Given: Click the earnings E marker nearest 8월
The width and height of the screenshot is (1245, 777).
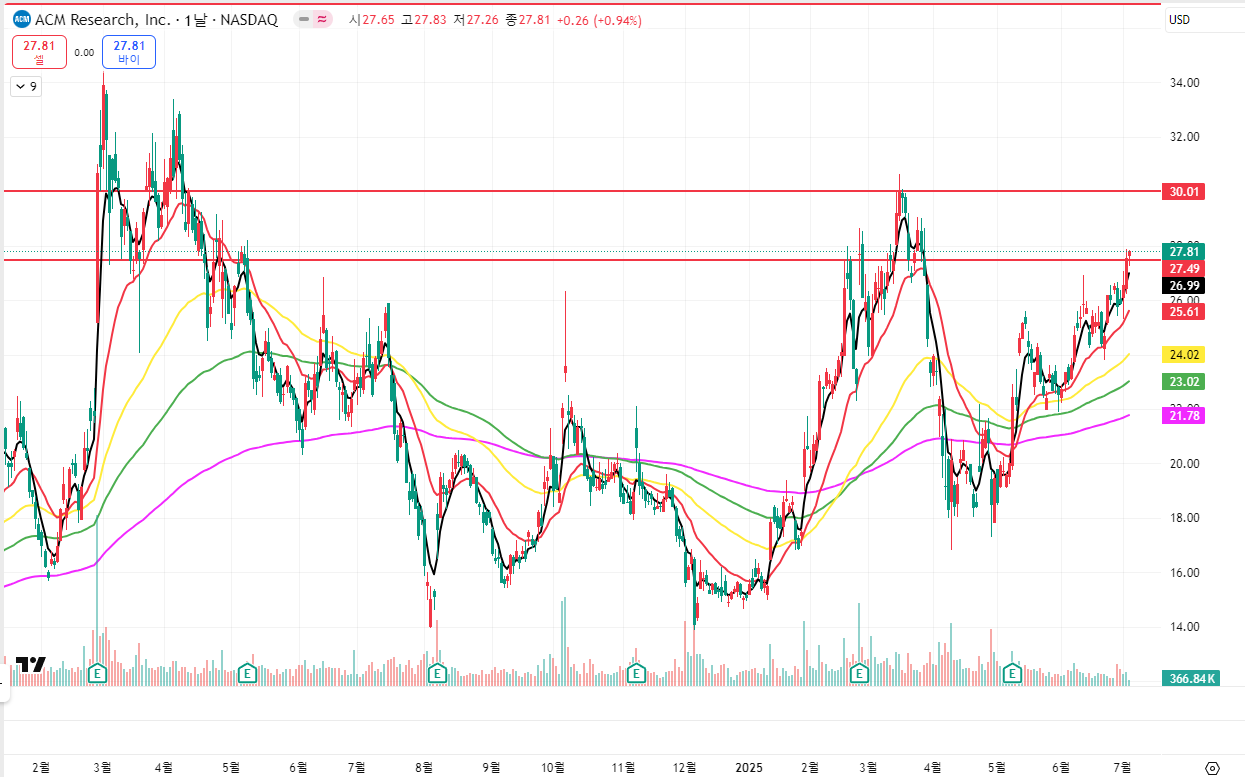Looking at the screenshot, I should (x=436, y=674).
